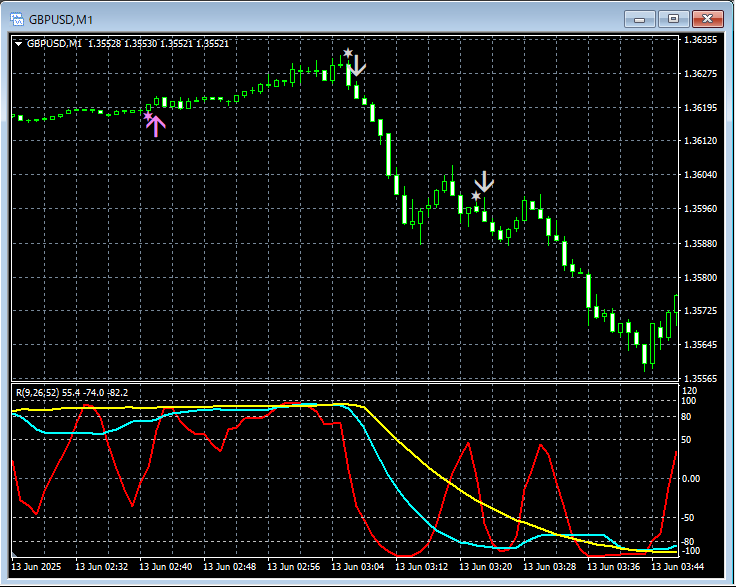Maximize the GBPUSD,M1 chart window

[673, 19]
